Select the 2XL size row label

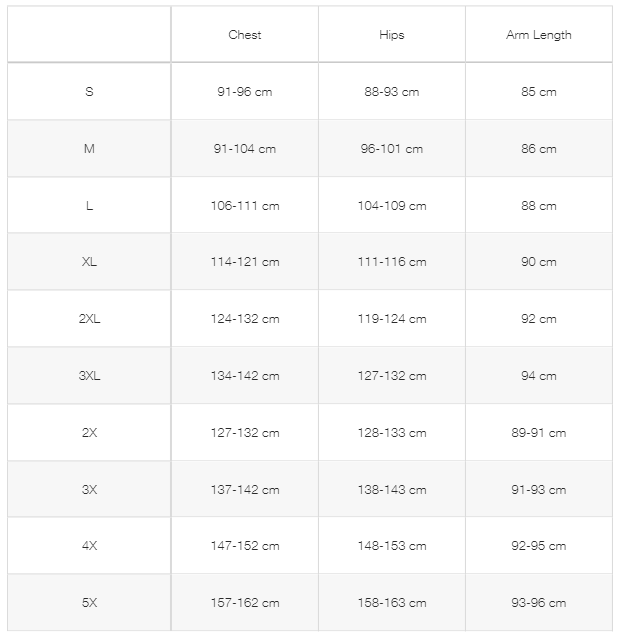click(x=89, y=319)
